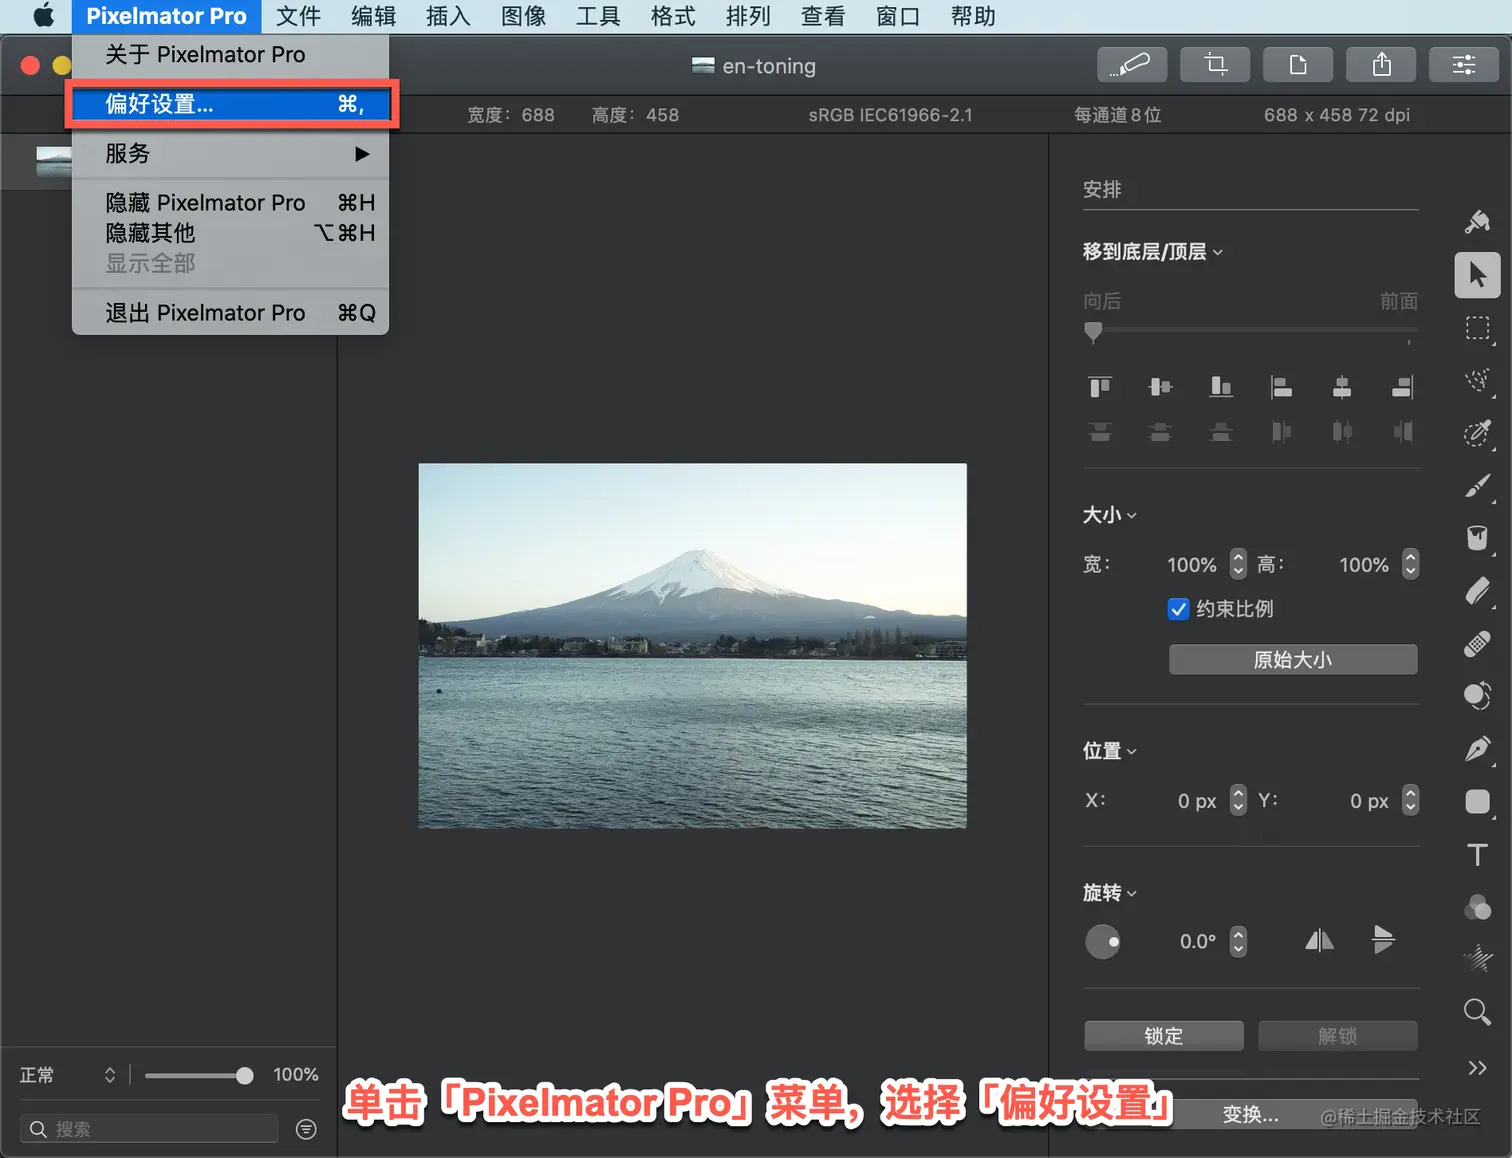Align layers to bottom edges
Image resolution: width=1512 pixels, height=1158 pixels.
(x=1221, y=386)
